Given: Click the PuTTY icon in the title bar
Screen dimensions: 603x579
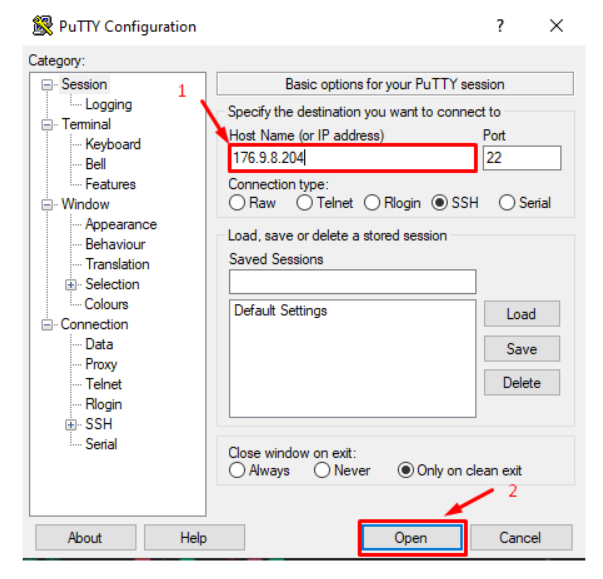Looking at the screenshot, I should (42, 26).
